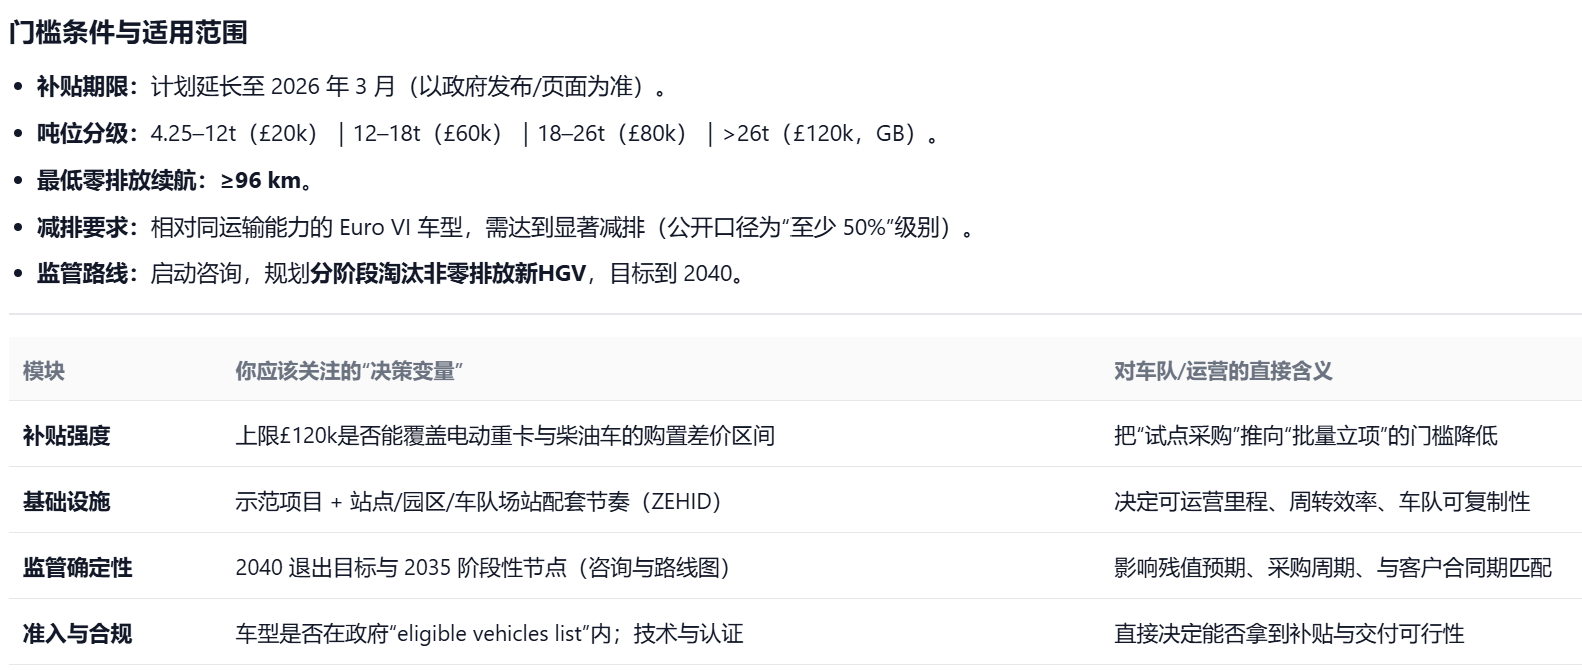The height and width of the screenshot is (670, 1582).
Task: Select the 准入与合规 row label
Action: tap(77, 634)
